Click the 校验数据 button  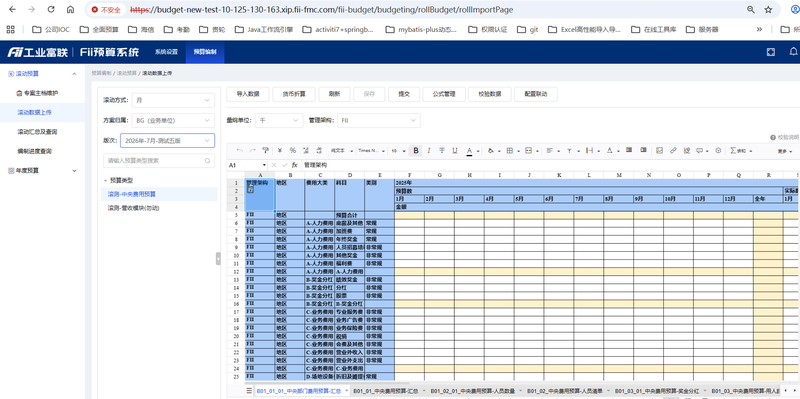tap(490, 94)
